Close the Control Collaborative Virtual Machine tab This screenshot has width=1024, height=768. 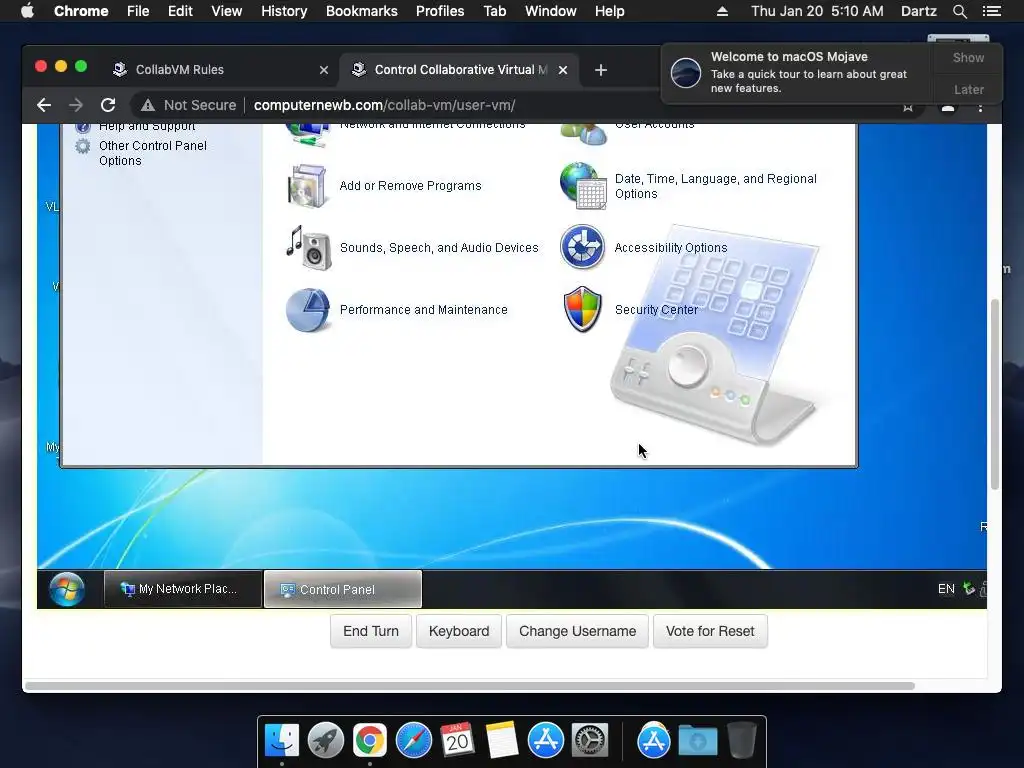tap(563, 70)
